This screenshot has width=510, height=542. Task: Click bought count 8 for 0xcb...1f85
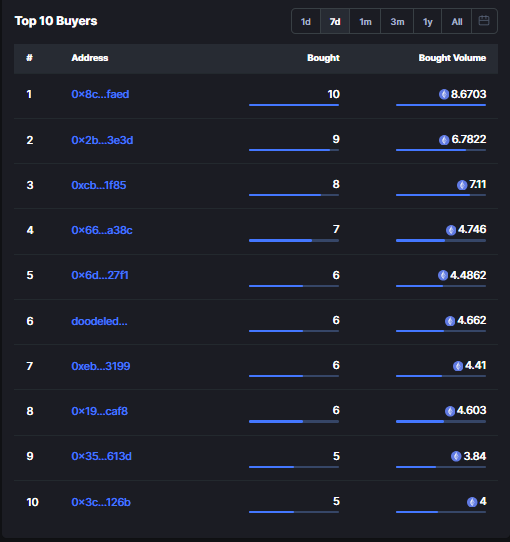(x=336, y=184)
